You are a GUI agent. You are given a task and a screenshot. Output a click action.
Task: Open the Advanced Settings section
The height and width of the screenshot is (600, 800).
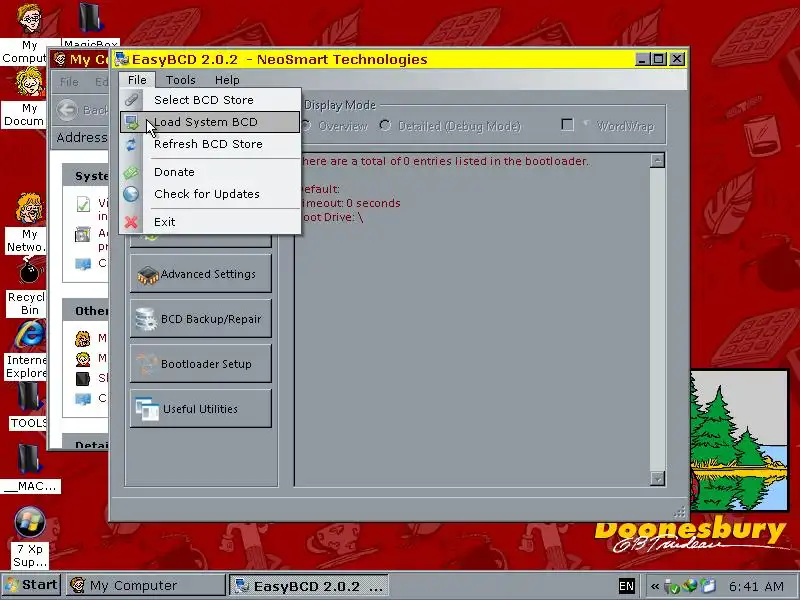[201, 274]
